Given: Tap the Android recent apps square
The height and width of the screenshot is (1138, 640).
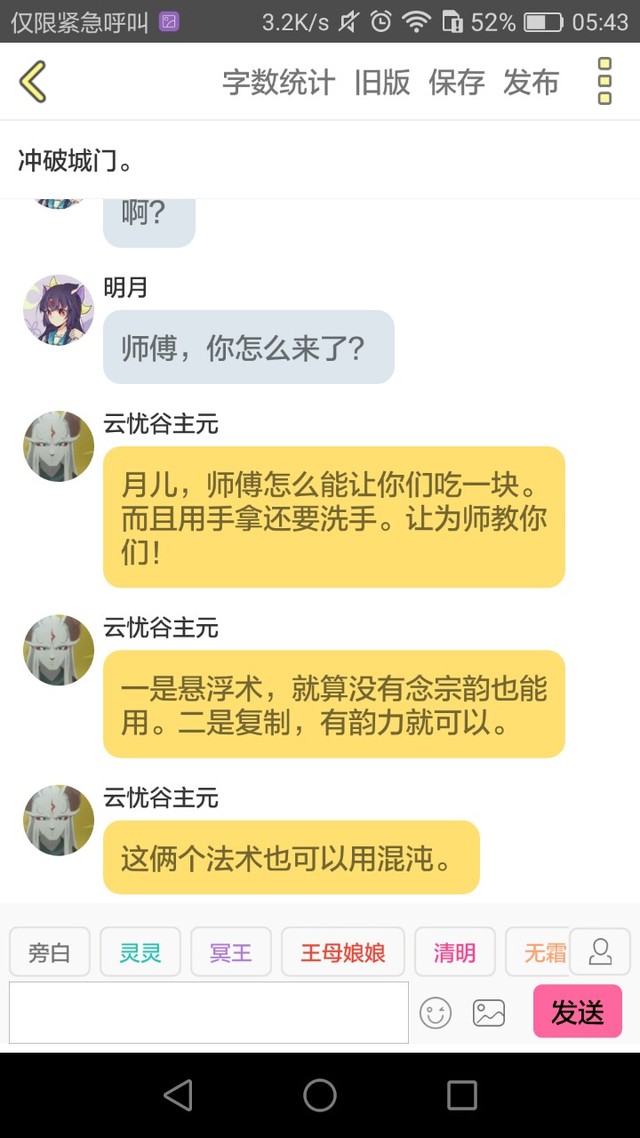Looking at the screenshot, I should [x=461, y=1095].
